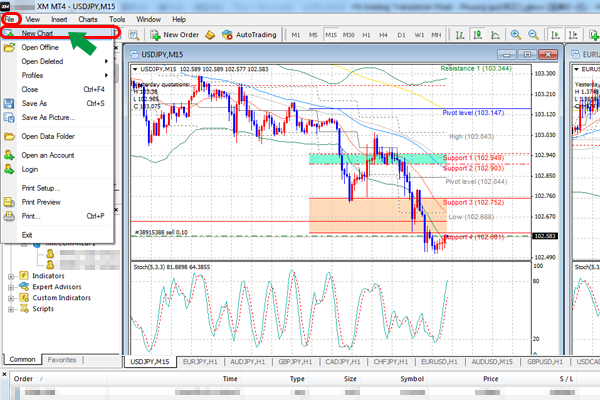
Task: Open the EURJPY,H1 chart tab
Action: (200, 362)
